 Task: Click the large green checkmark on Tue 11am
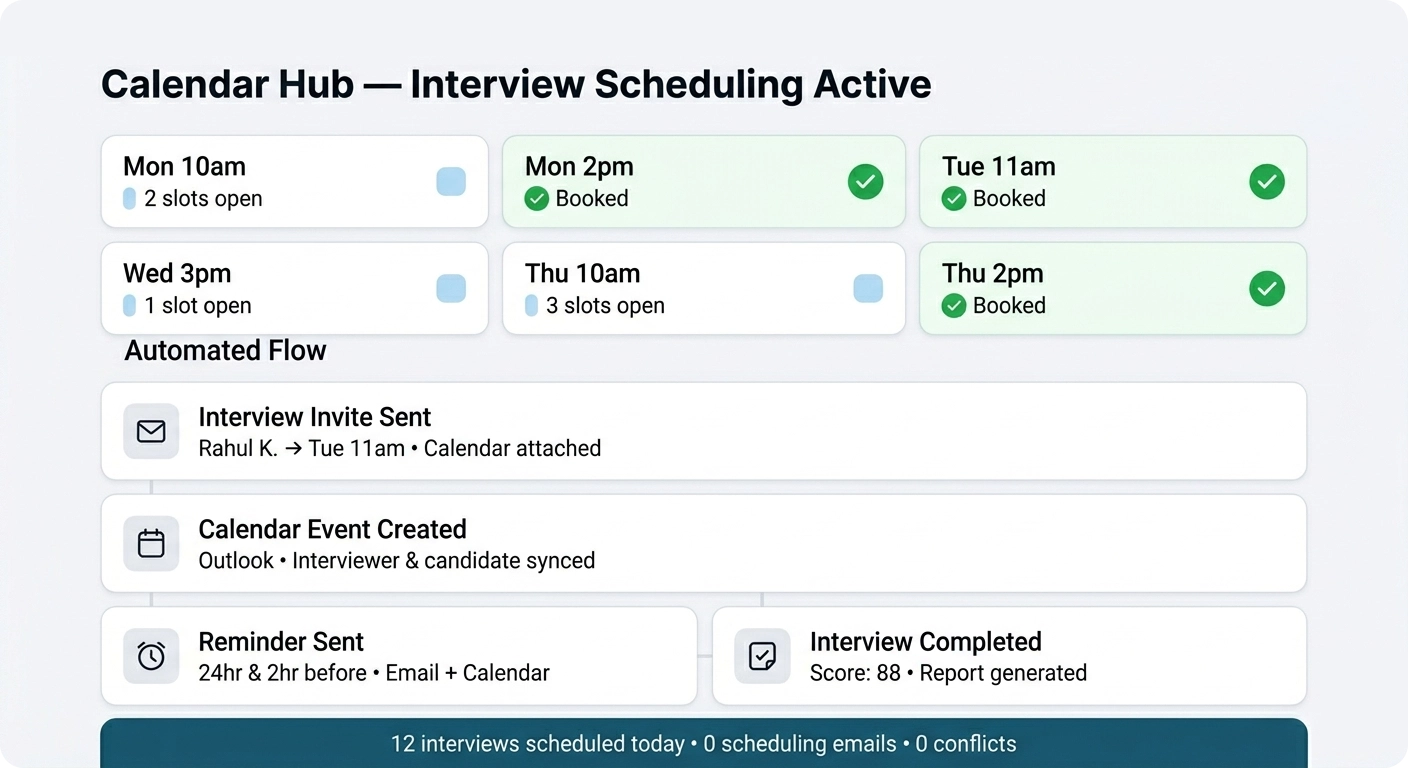pos(1267,182)
